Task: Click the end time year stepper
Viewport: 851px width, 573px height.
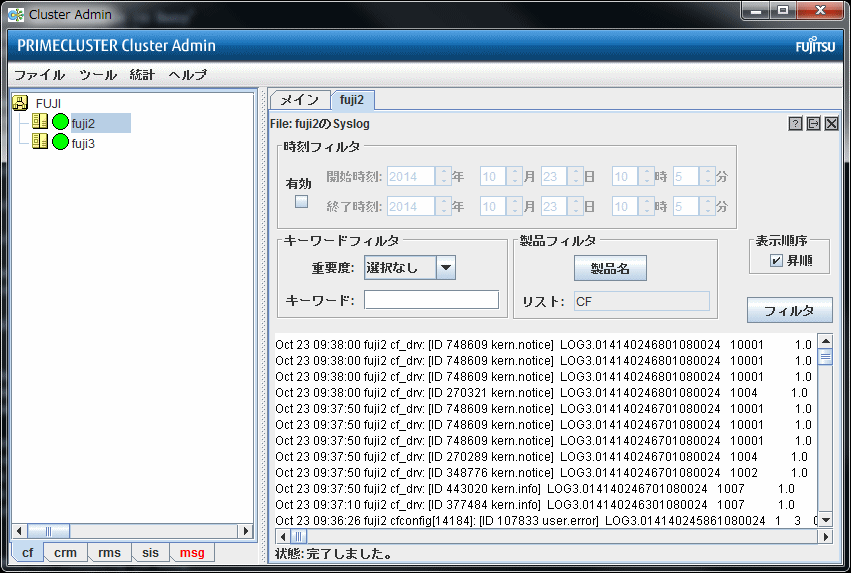Action: click(443, 206)
